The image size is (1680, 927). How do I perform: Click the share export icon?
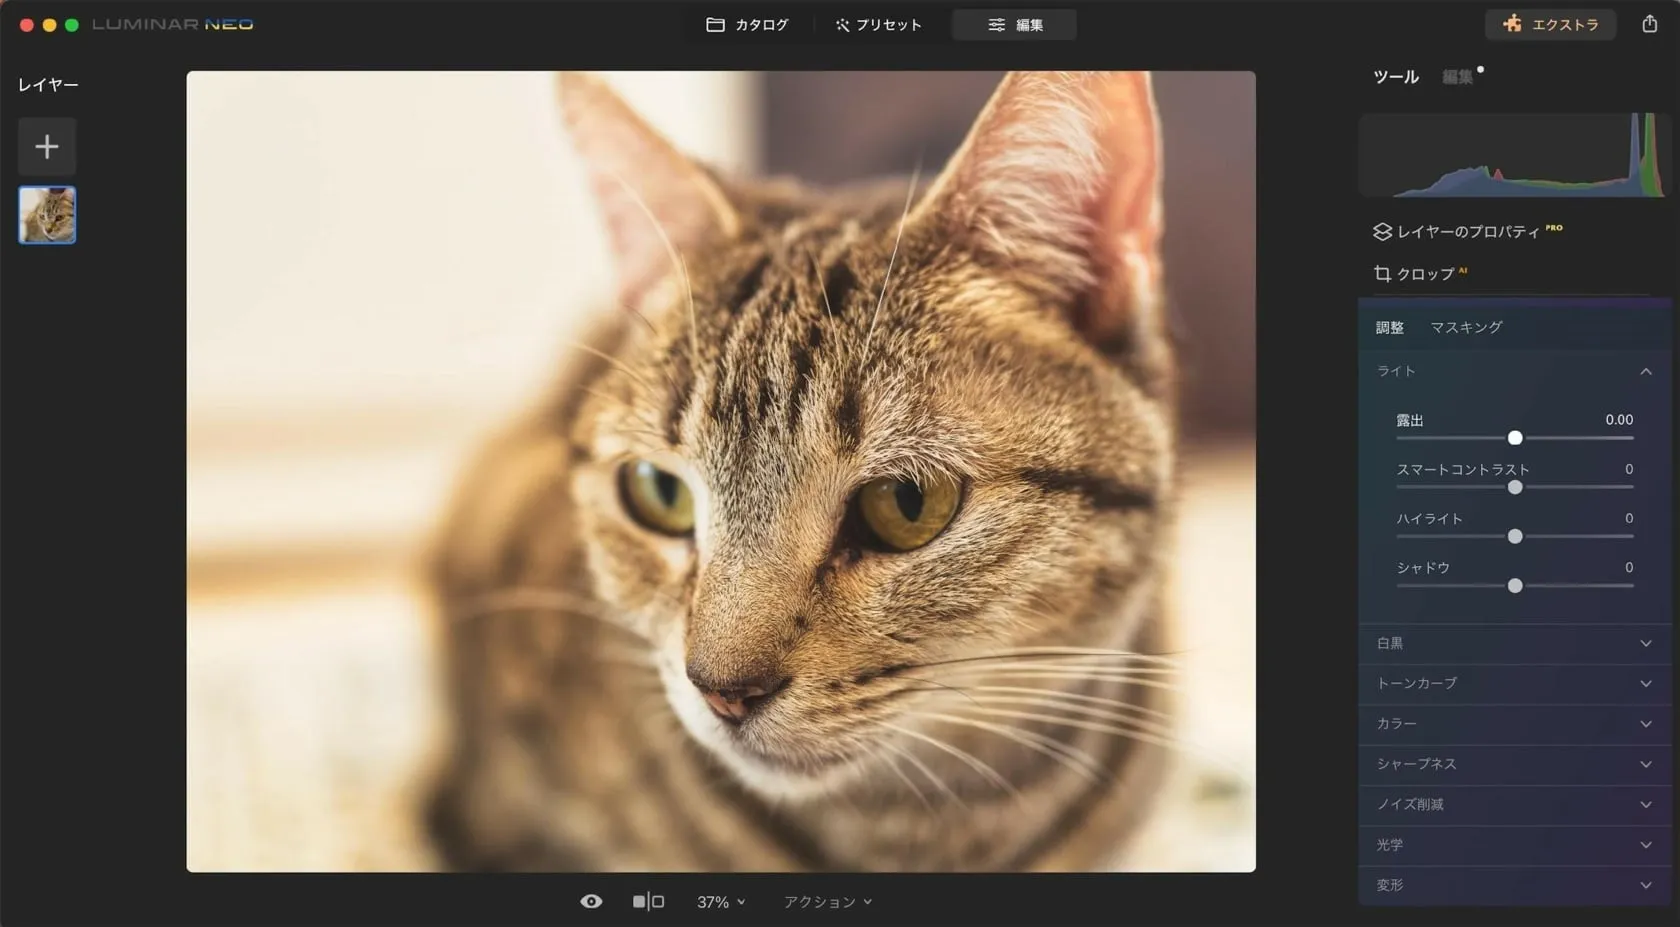(x=1649, y=24)
